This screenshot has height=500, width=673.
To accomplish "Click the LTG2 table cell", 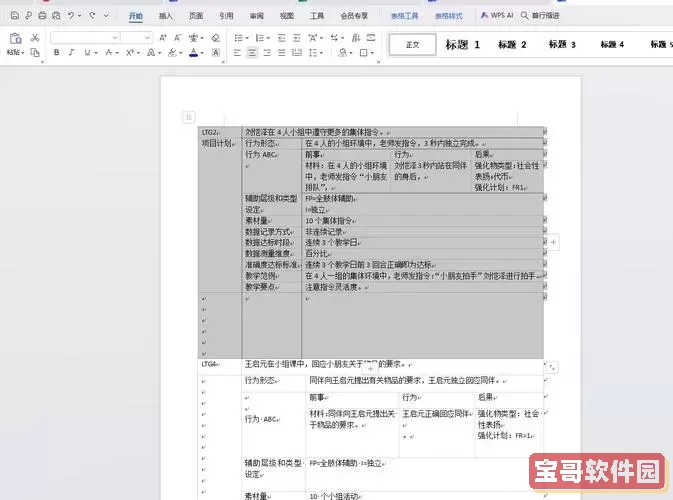I will (220, 132).
